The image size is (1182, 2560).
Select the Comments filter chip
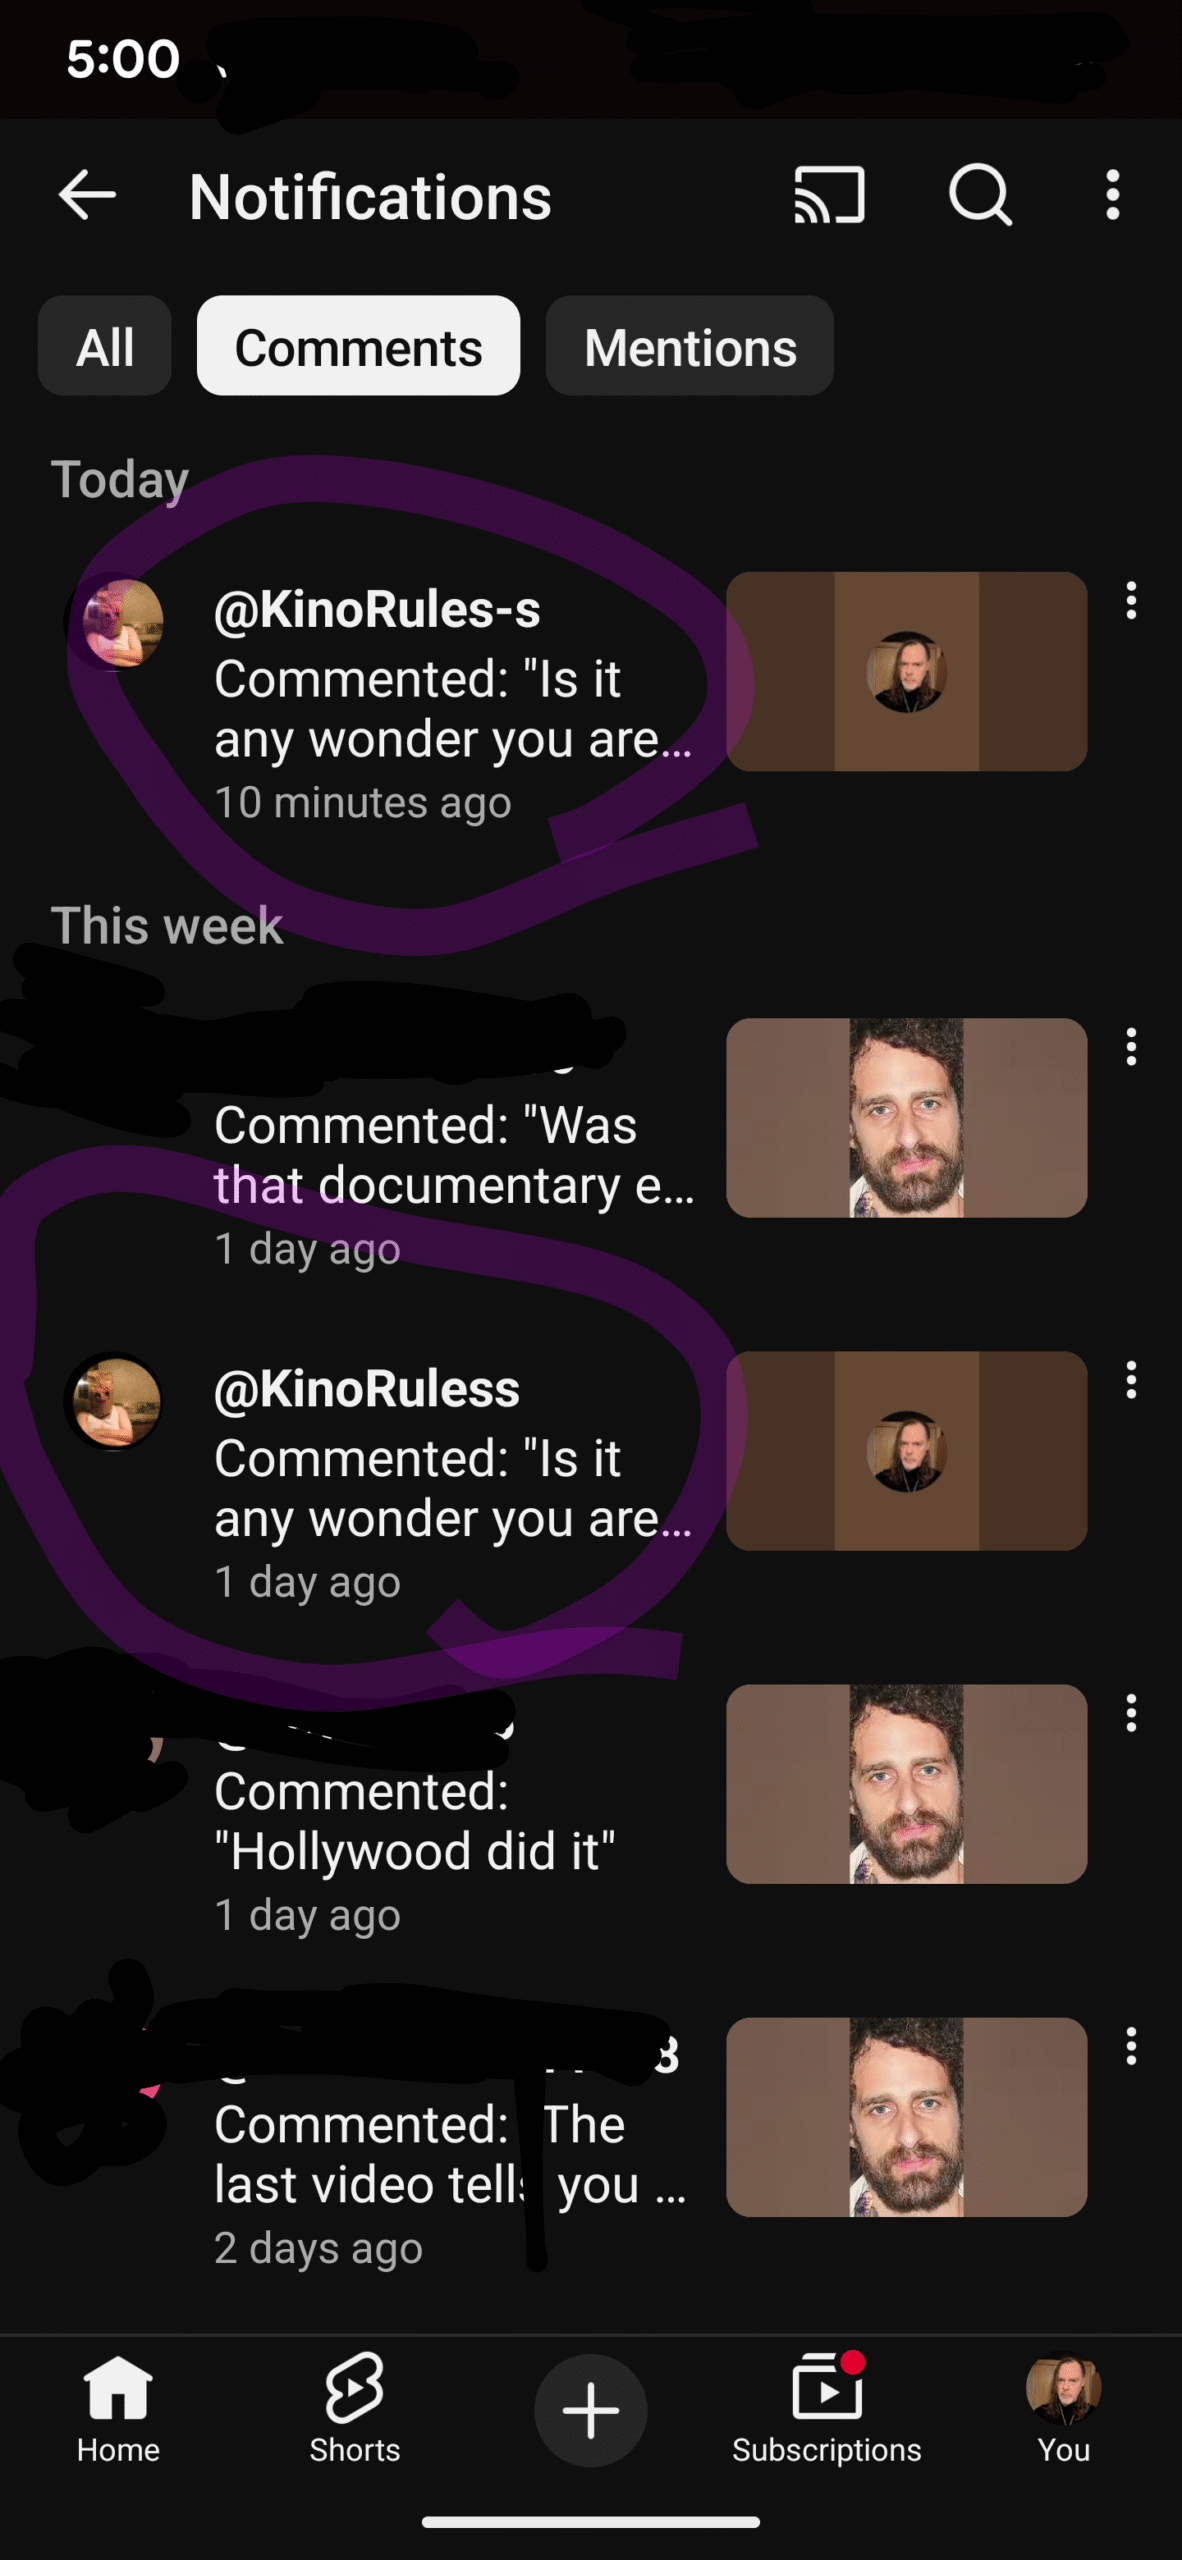(358, 346)
